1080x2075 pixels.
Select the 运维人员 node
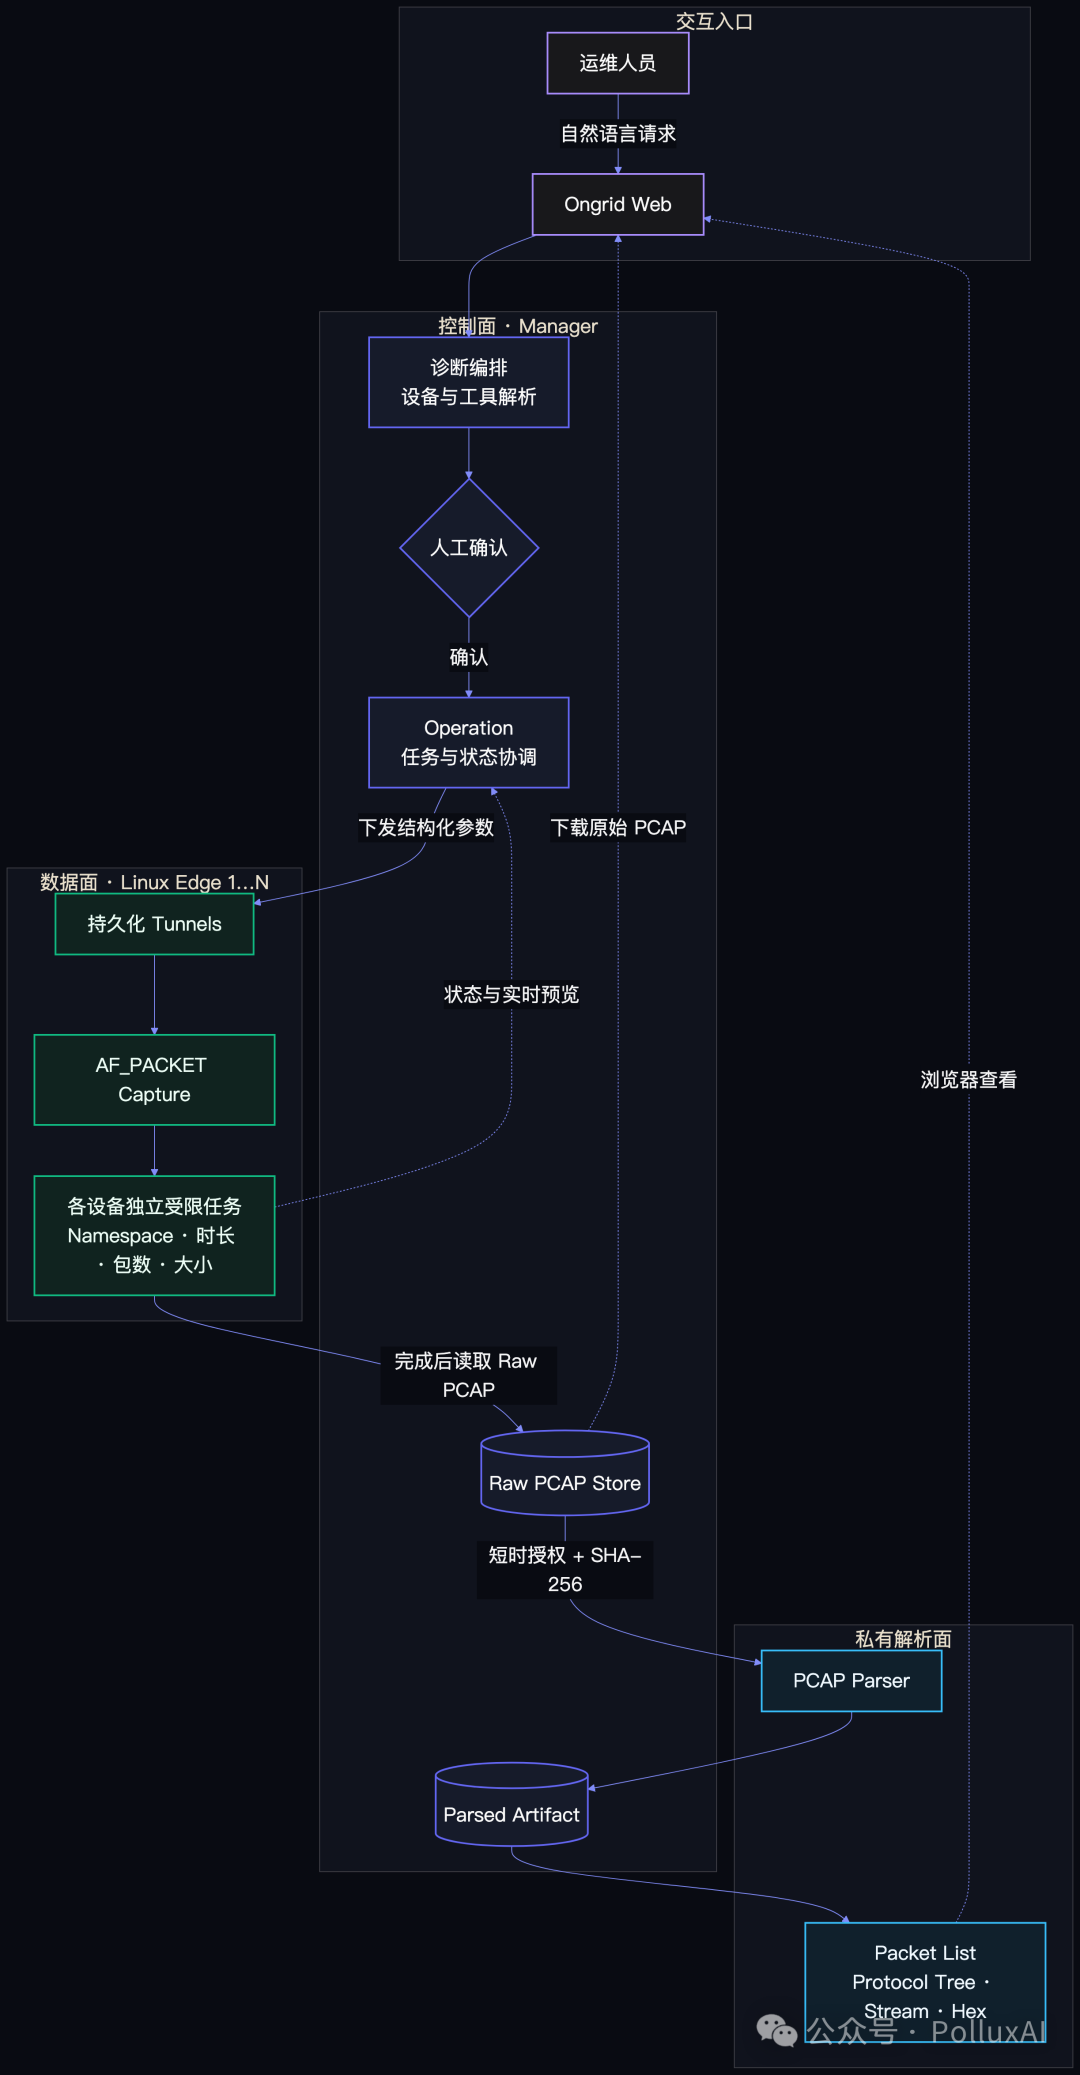click(x=618, y=63)
